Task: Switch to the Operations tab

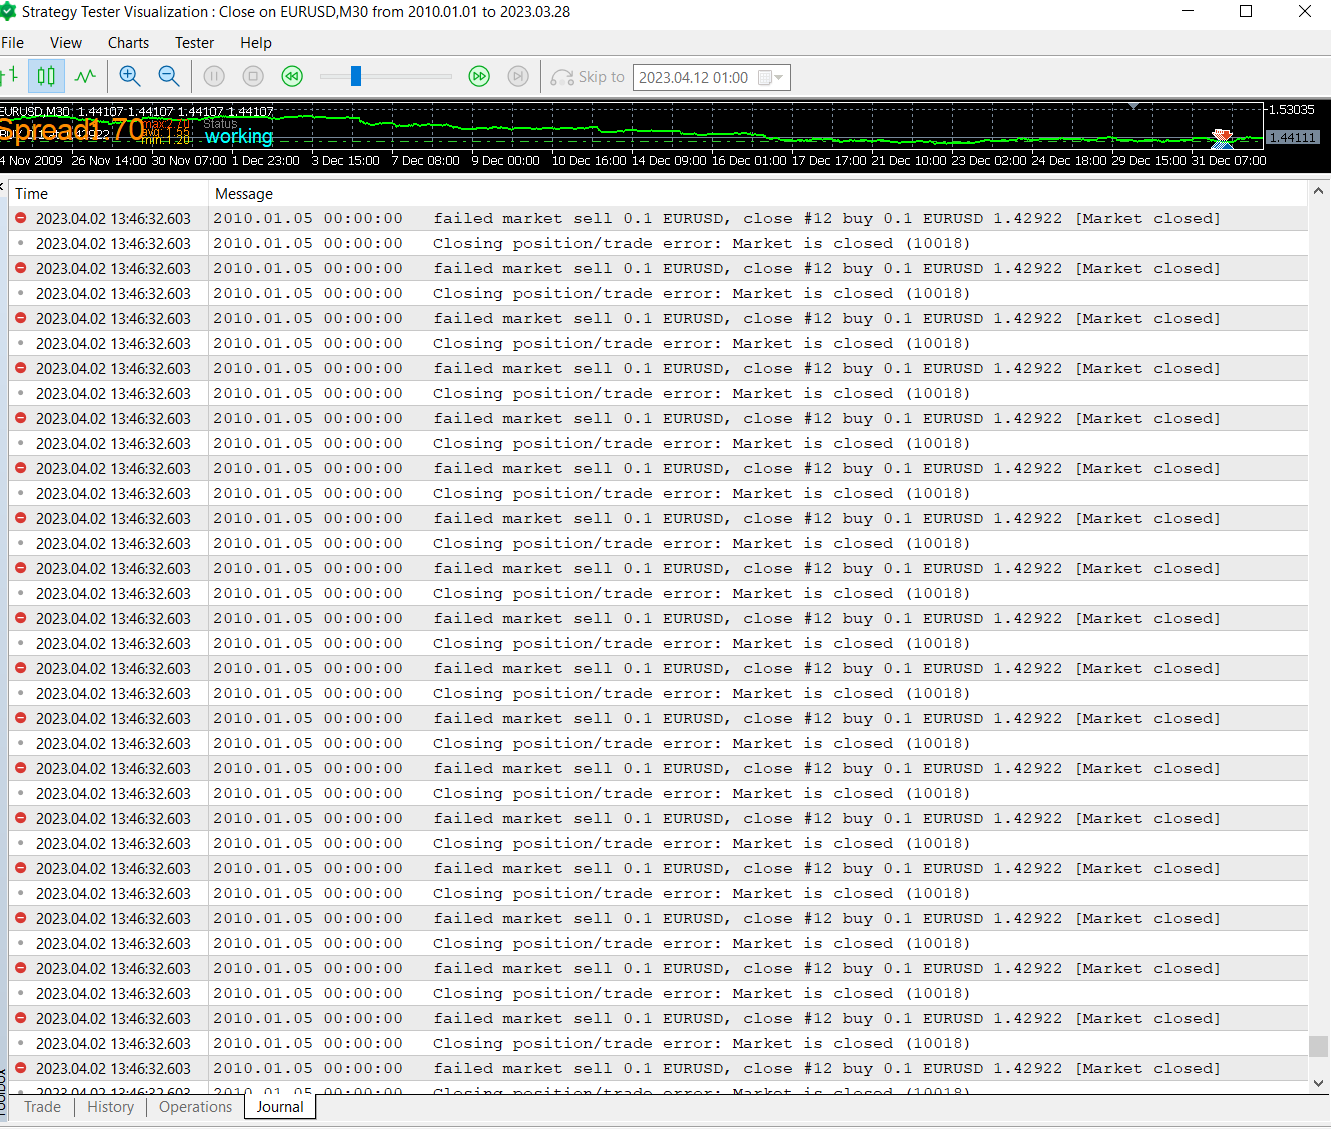Action: click(195, 1107)
